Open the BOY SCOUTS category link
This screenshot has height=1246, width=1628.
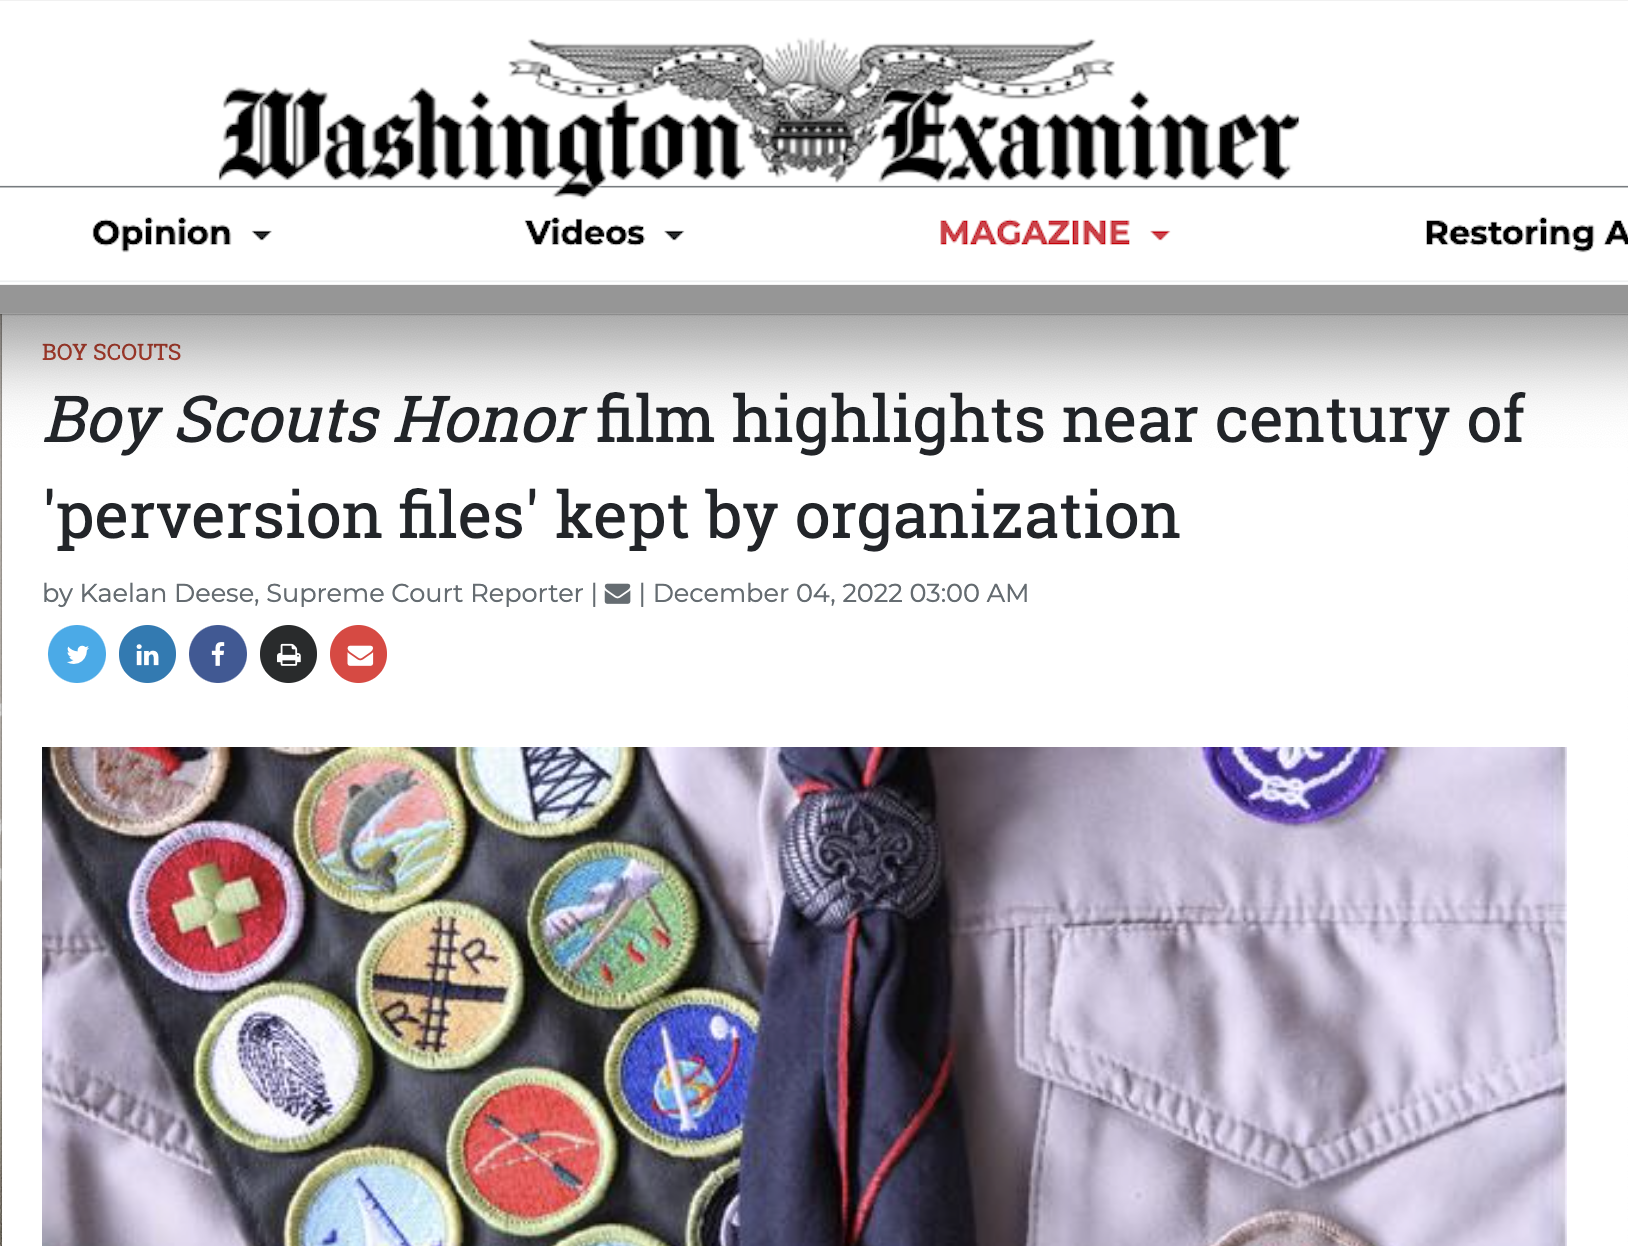point(111,352)
